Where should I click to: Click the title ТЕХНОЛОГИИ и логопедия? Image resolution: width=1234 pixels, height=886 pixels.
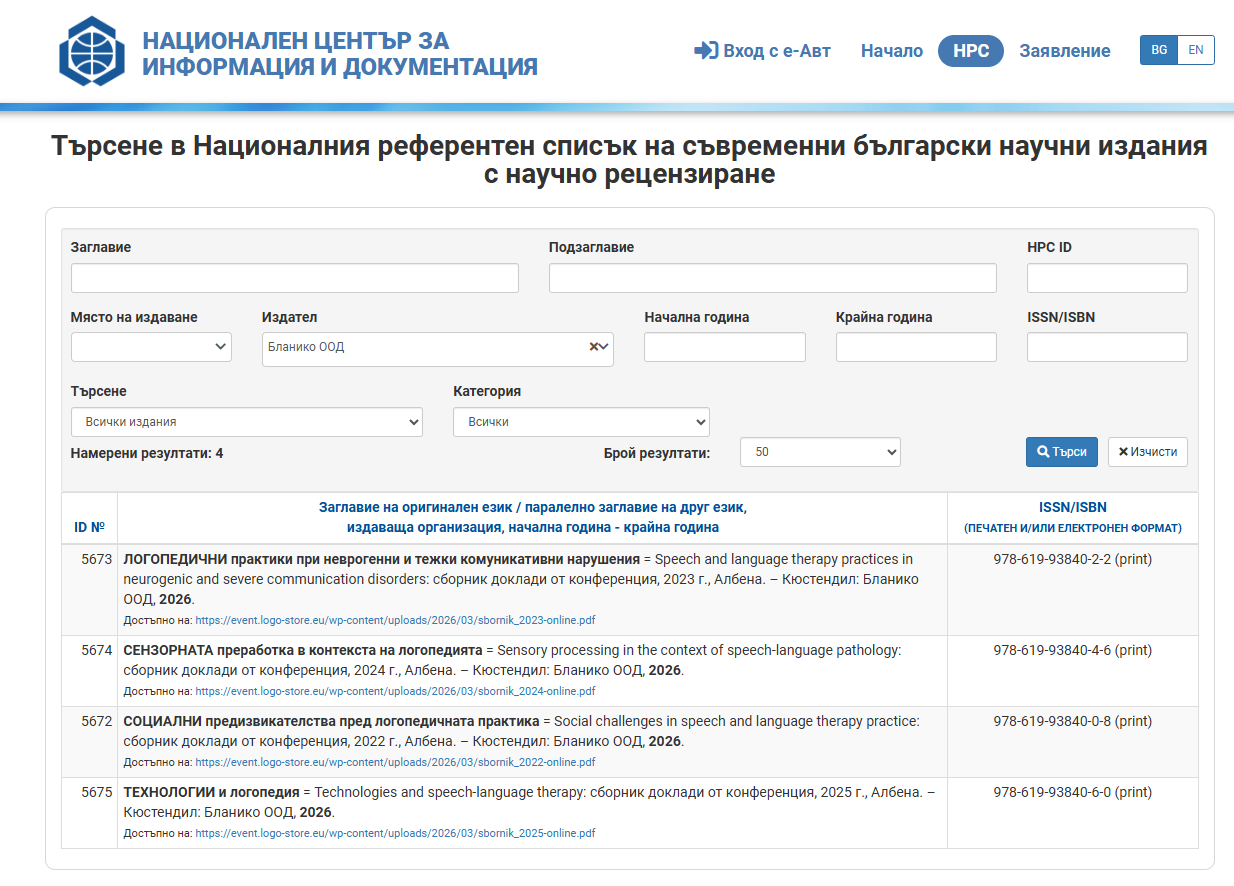coord(211,792)
